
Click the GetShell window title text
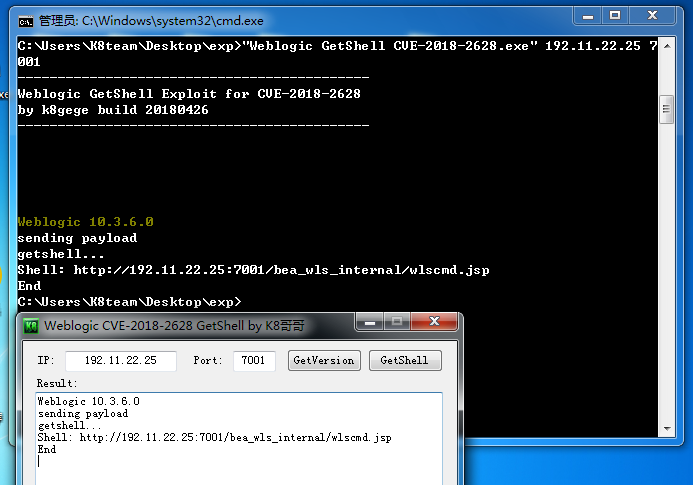pos(174,326)
